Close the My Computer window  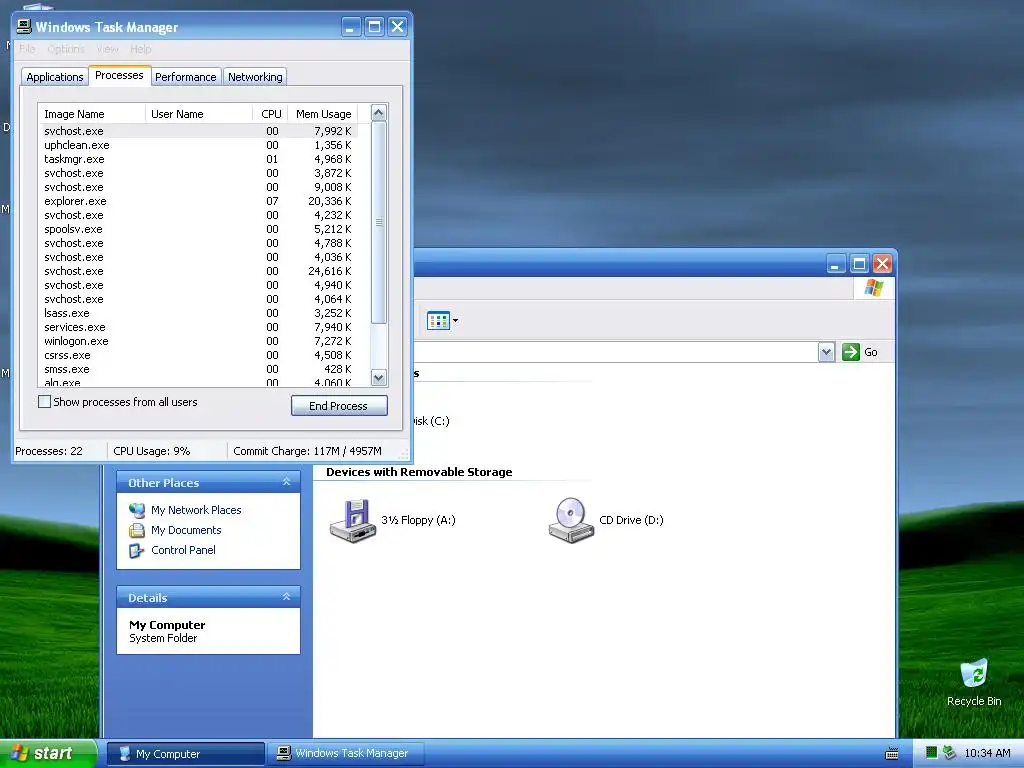[882, 264]
